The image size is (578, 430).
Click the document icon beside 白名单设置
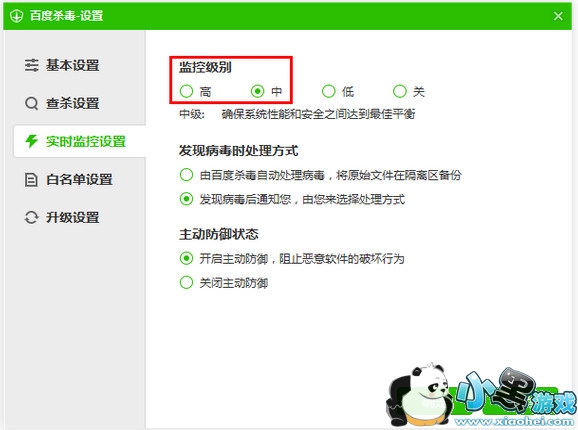(31, 179)
